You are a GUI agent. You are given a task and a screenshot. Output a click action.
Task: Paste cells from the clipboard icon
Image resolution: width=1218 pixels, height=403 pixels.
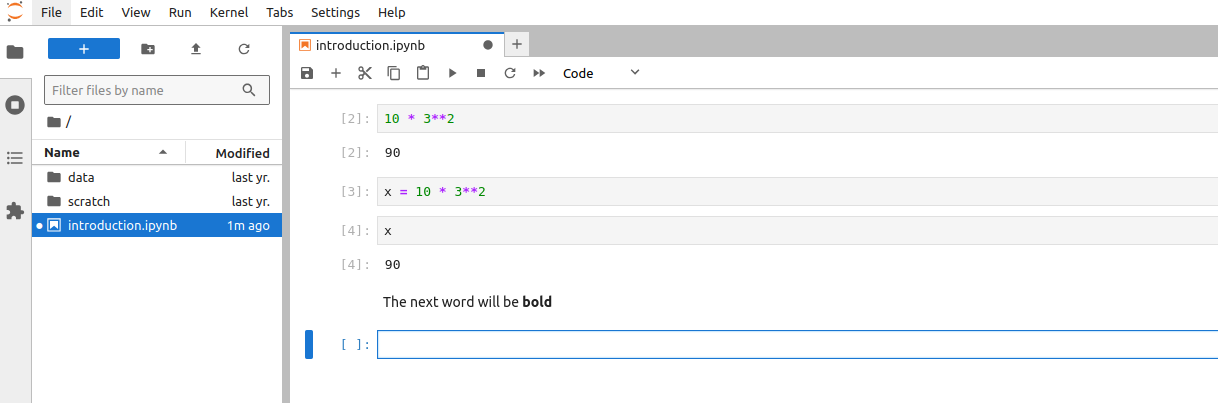tap(423, 73)
